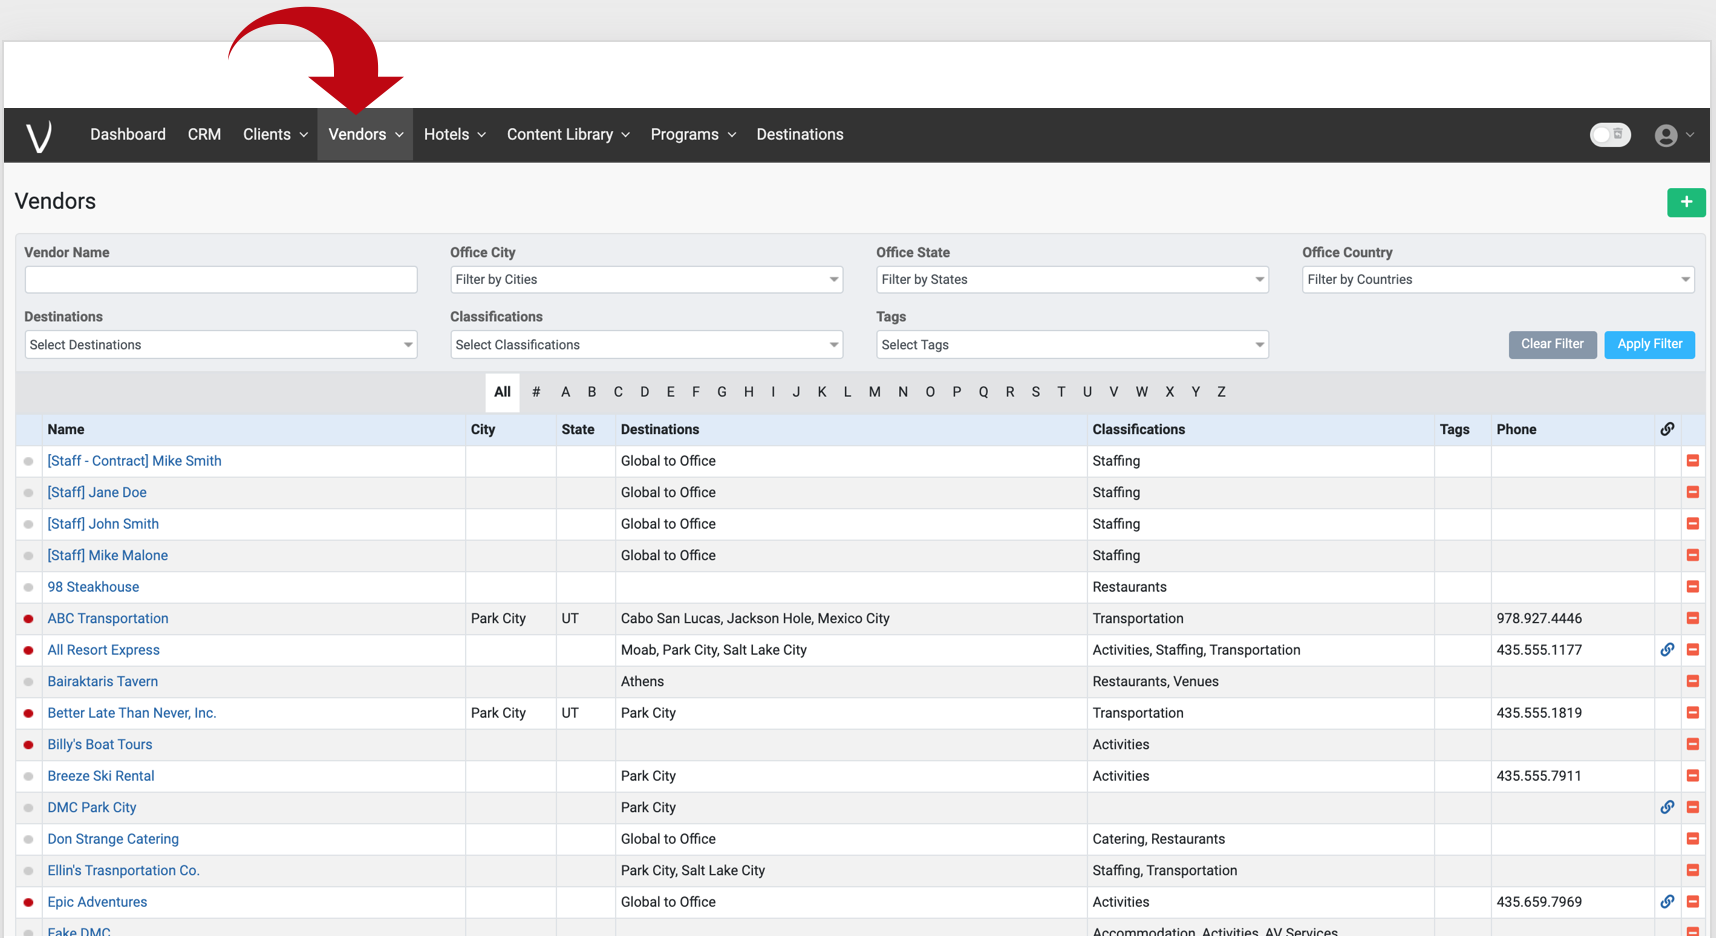Select the All alphabet filter tab
The width and height of the screenshot is (1716, 938).
(x=502, y=392)
